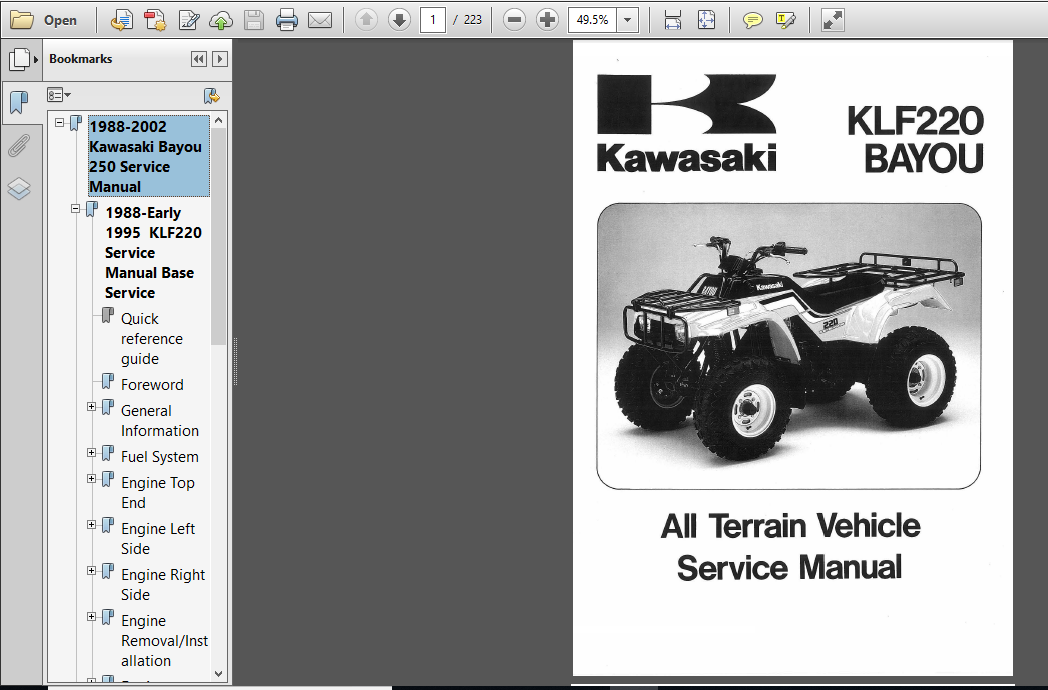1048x690 pixels.
Task: Open the Page Thumbnails panel icon
Action: 19,60
